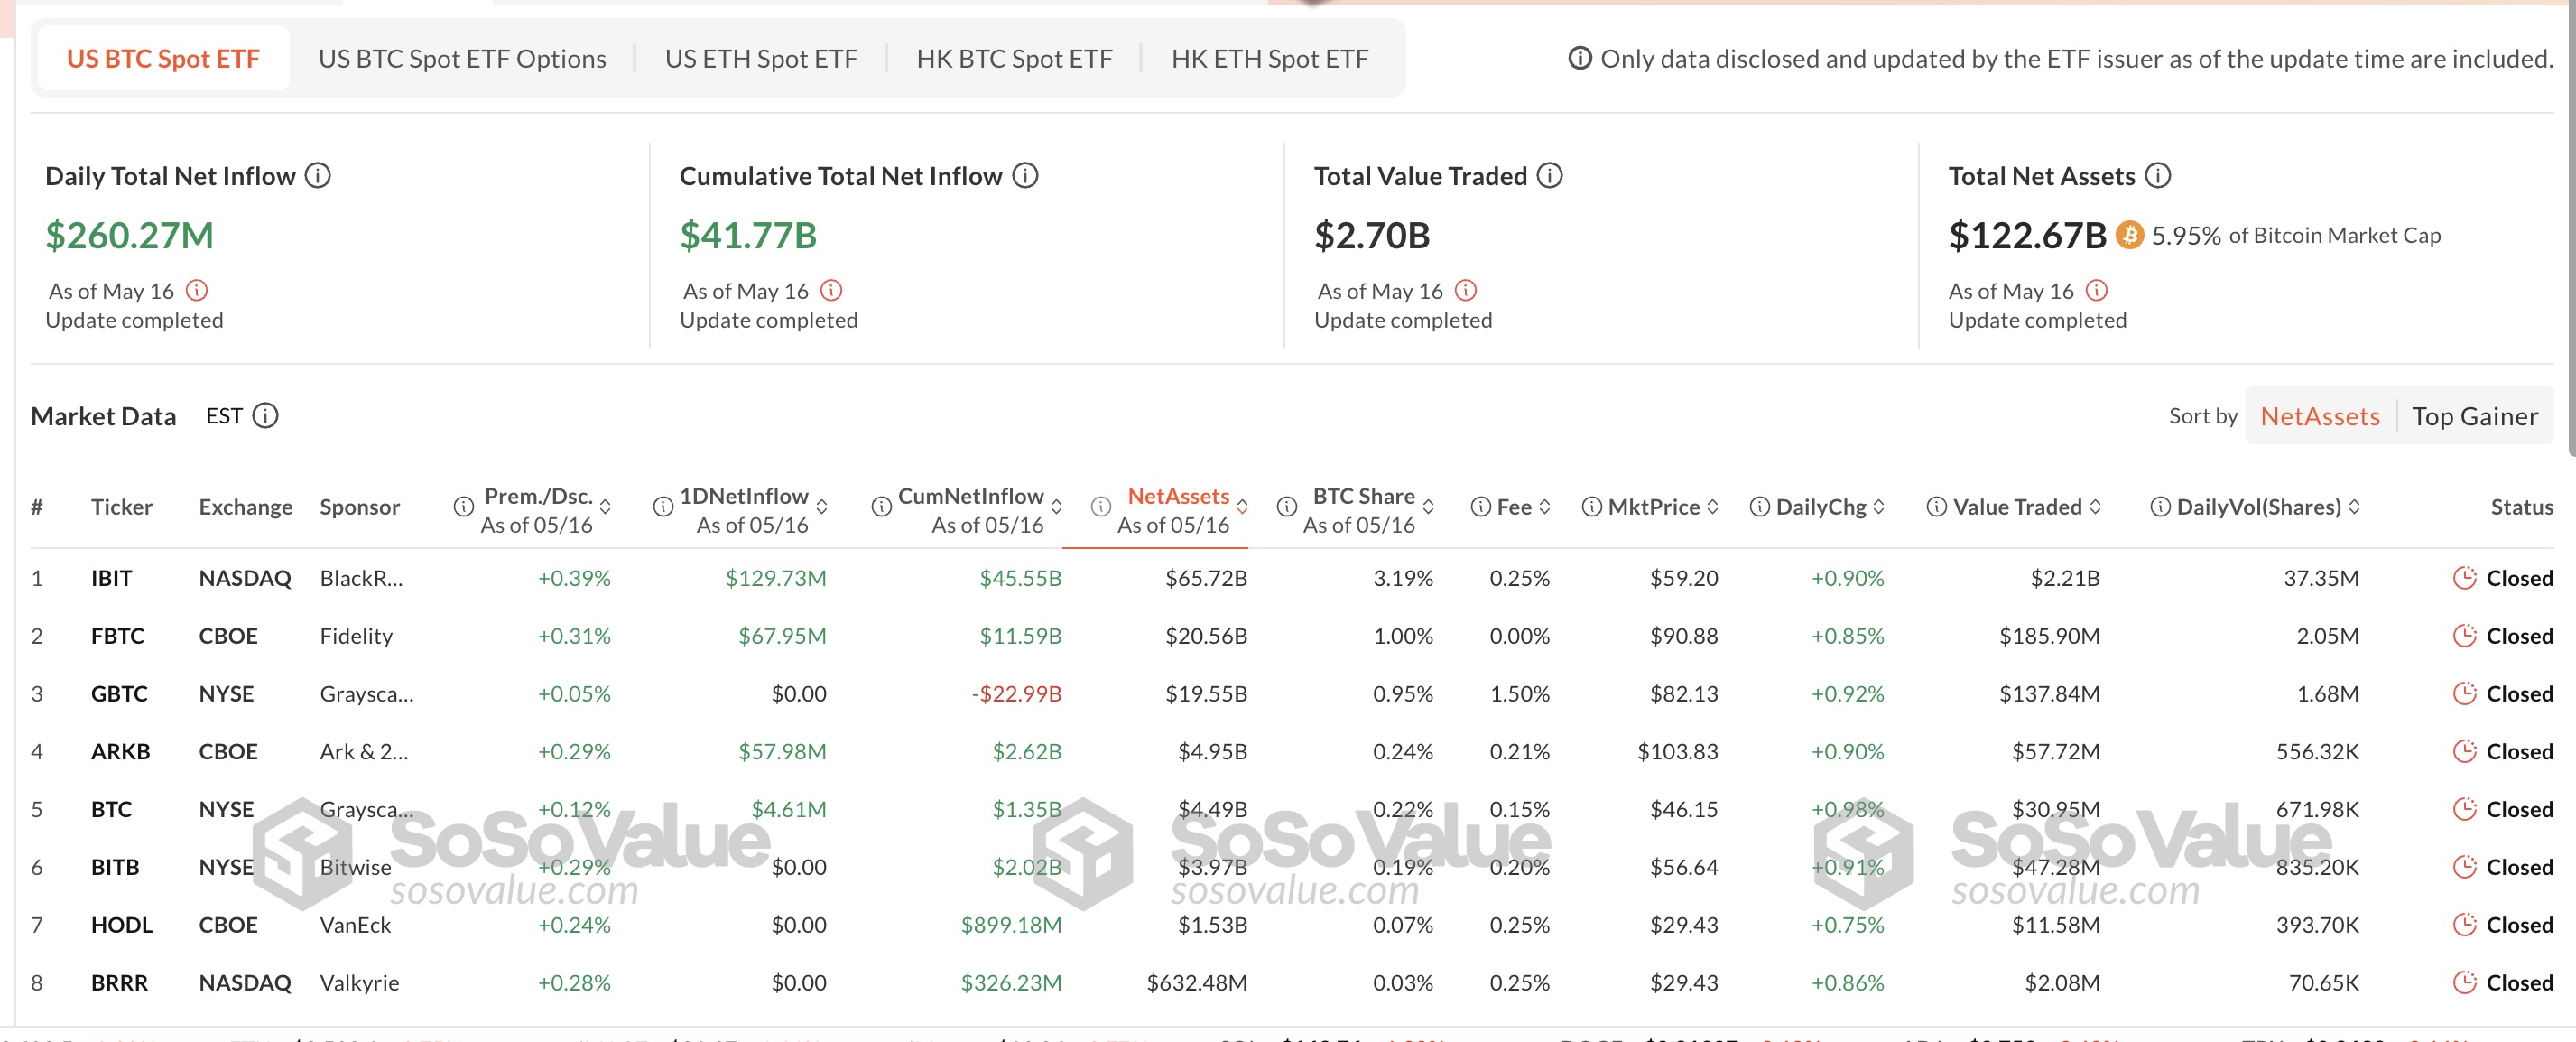Open the info icon beside Total Net Assets
Screen dimensions: 2576x1042
(x=2158, y=176)
